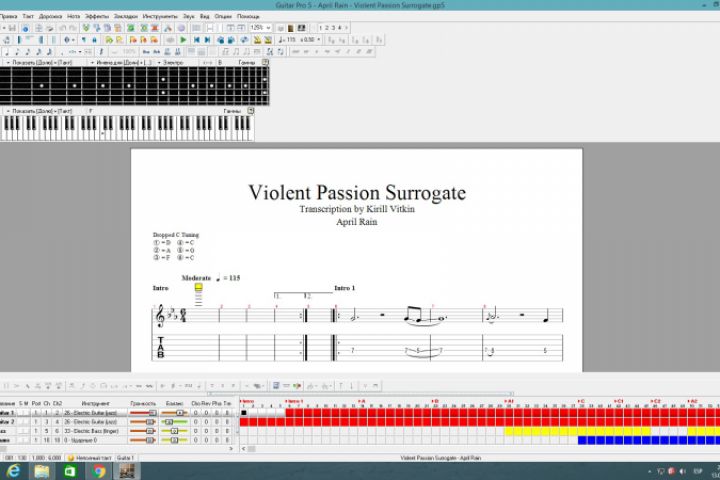Open the Дорожка menu
This screenshot has width=720, height=480.
click(x=50, y=16)
